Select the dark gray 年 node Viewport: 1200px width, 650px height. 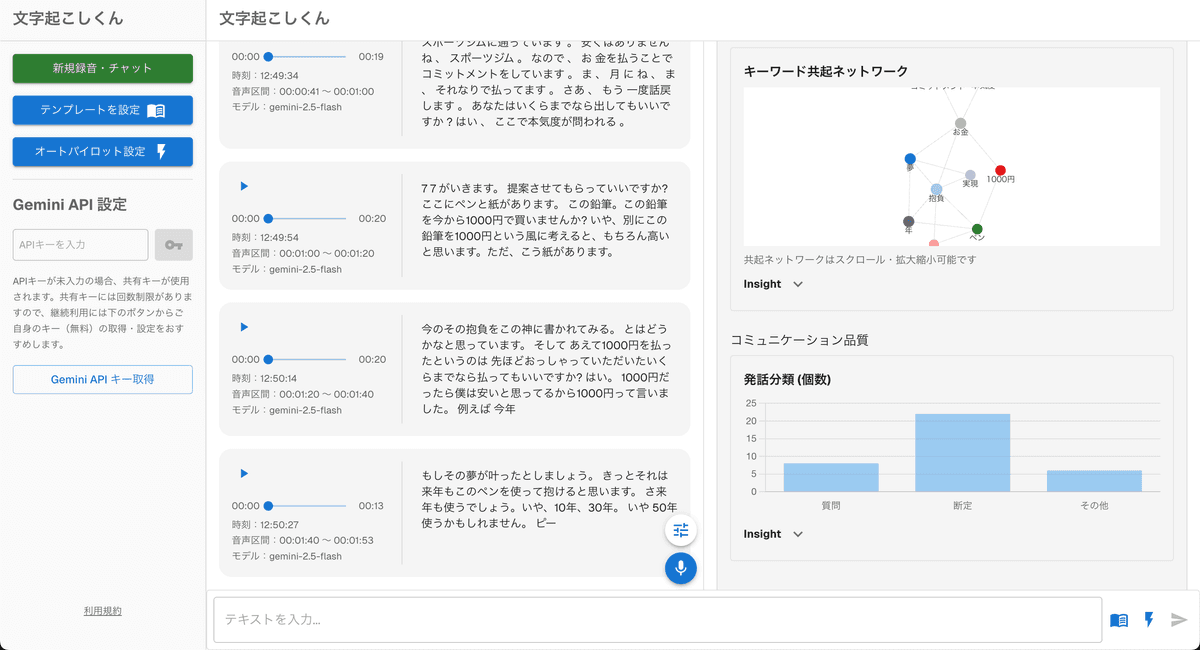908,221
